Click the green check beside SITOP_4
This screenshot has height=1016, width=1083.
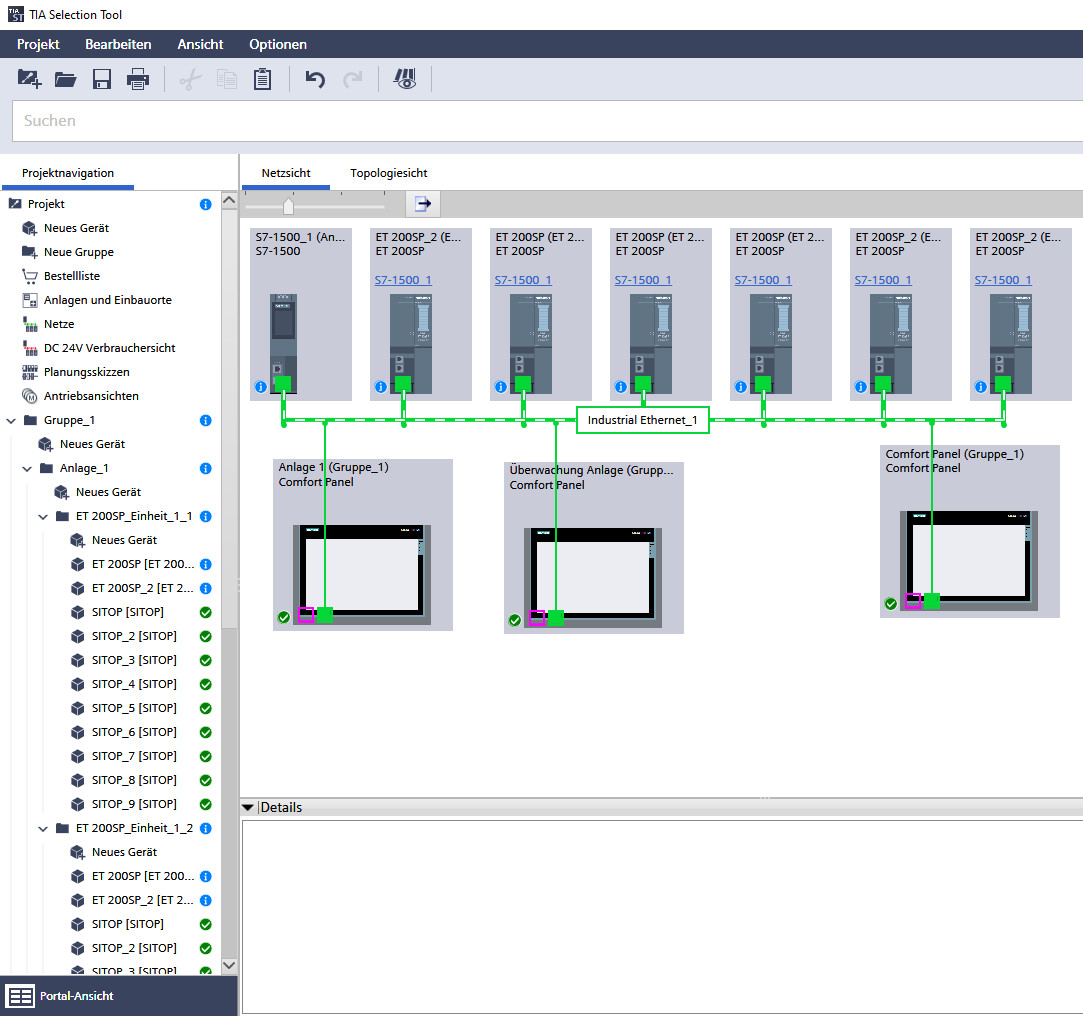tap(206, 684)
